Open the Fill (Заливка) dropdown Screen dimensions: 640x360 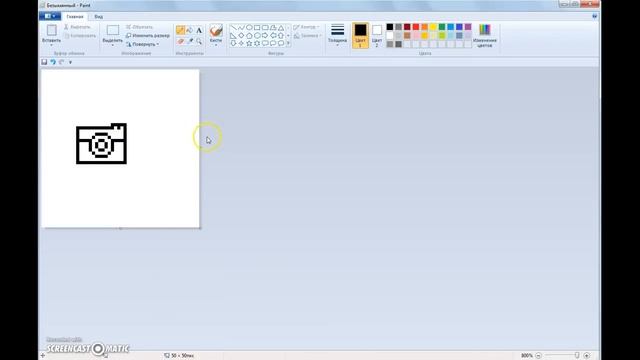click(x=308, y=36)
